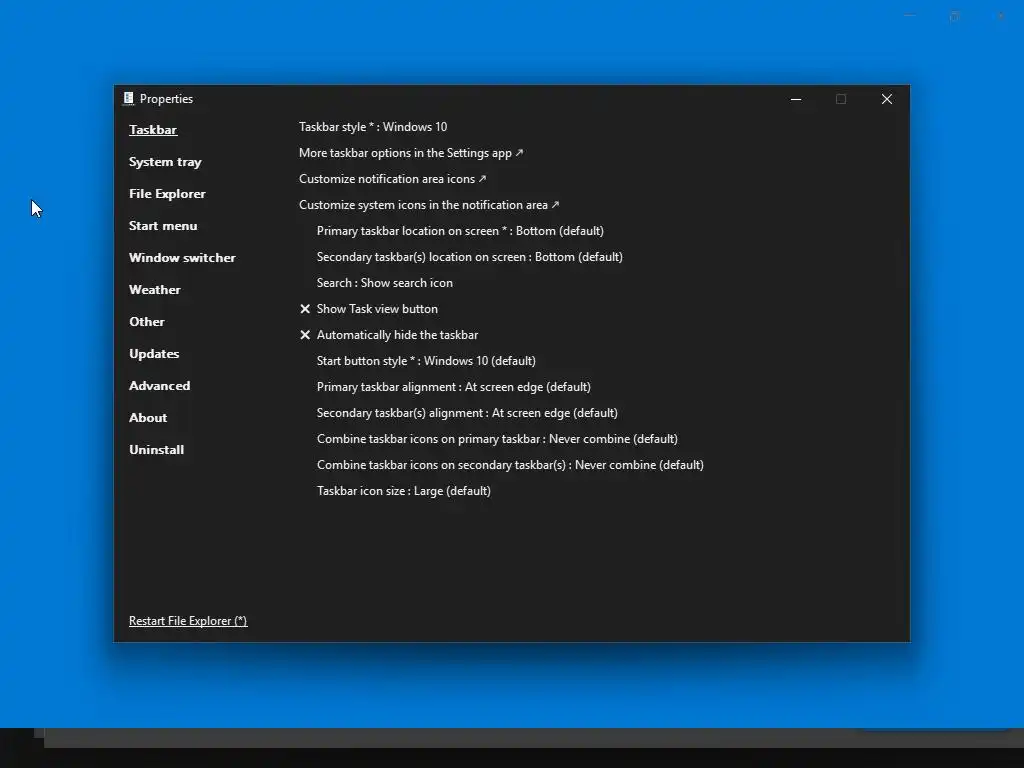Toggle the Show Task view button option
Image resolution: width=1024 pixels, height=768 pixels.
coord(368,309)
